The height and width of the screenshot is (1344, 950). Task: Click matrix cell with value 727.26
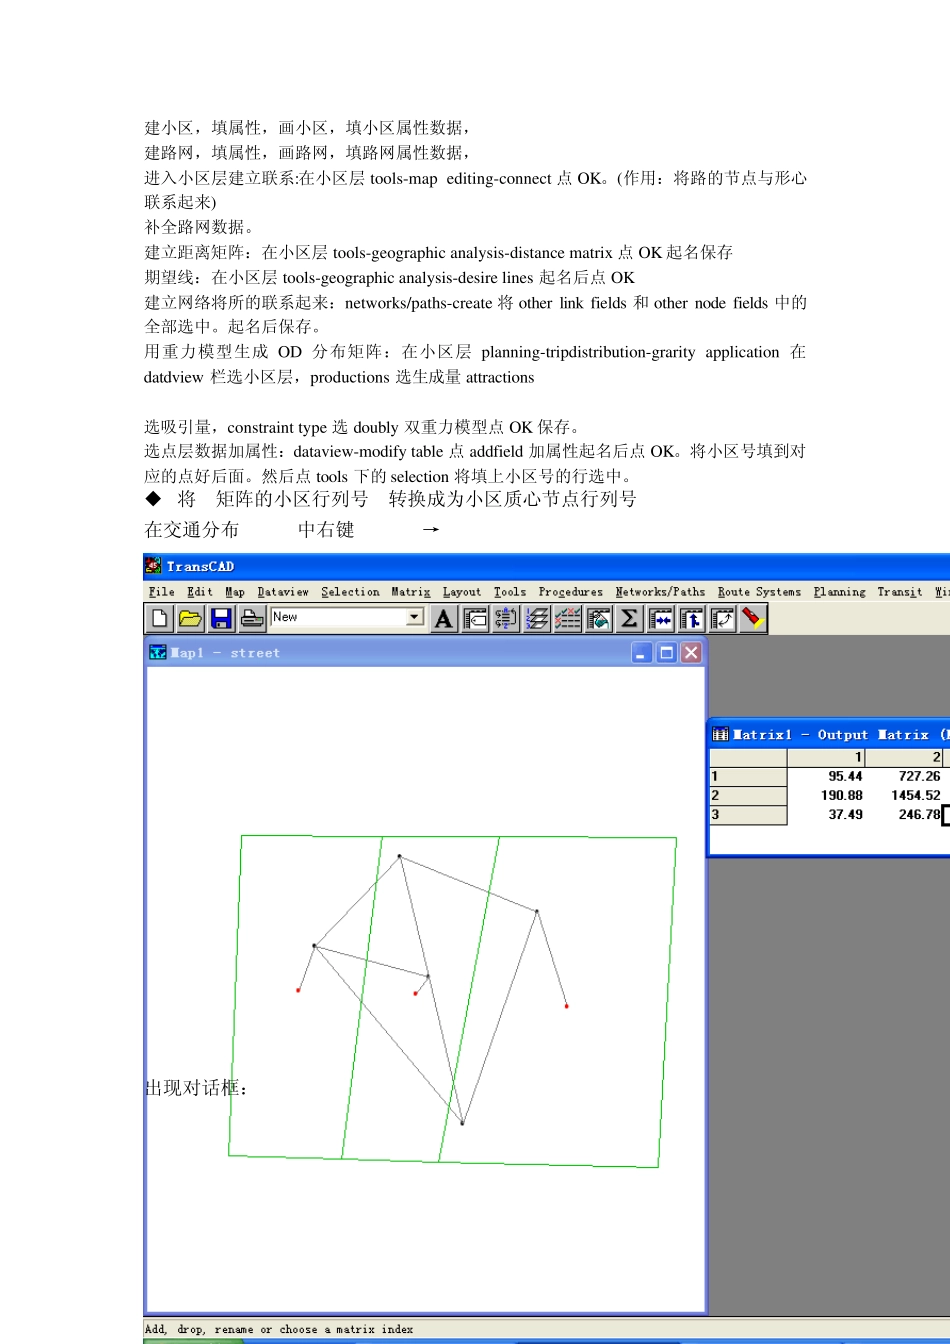click(x=904, y=776)
